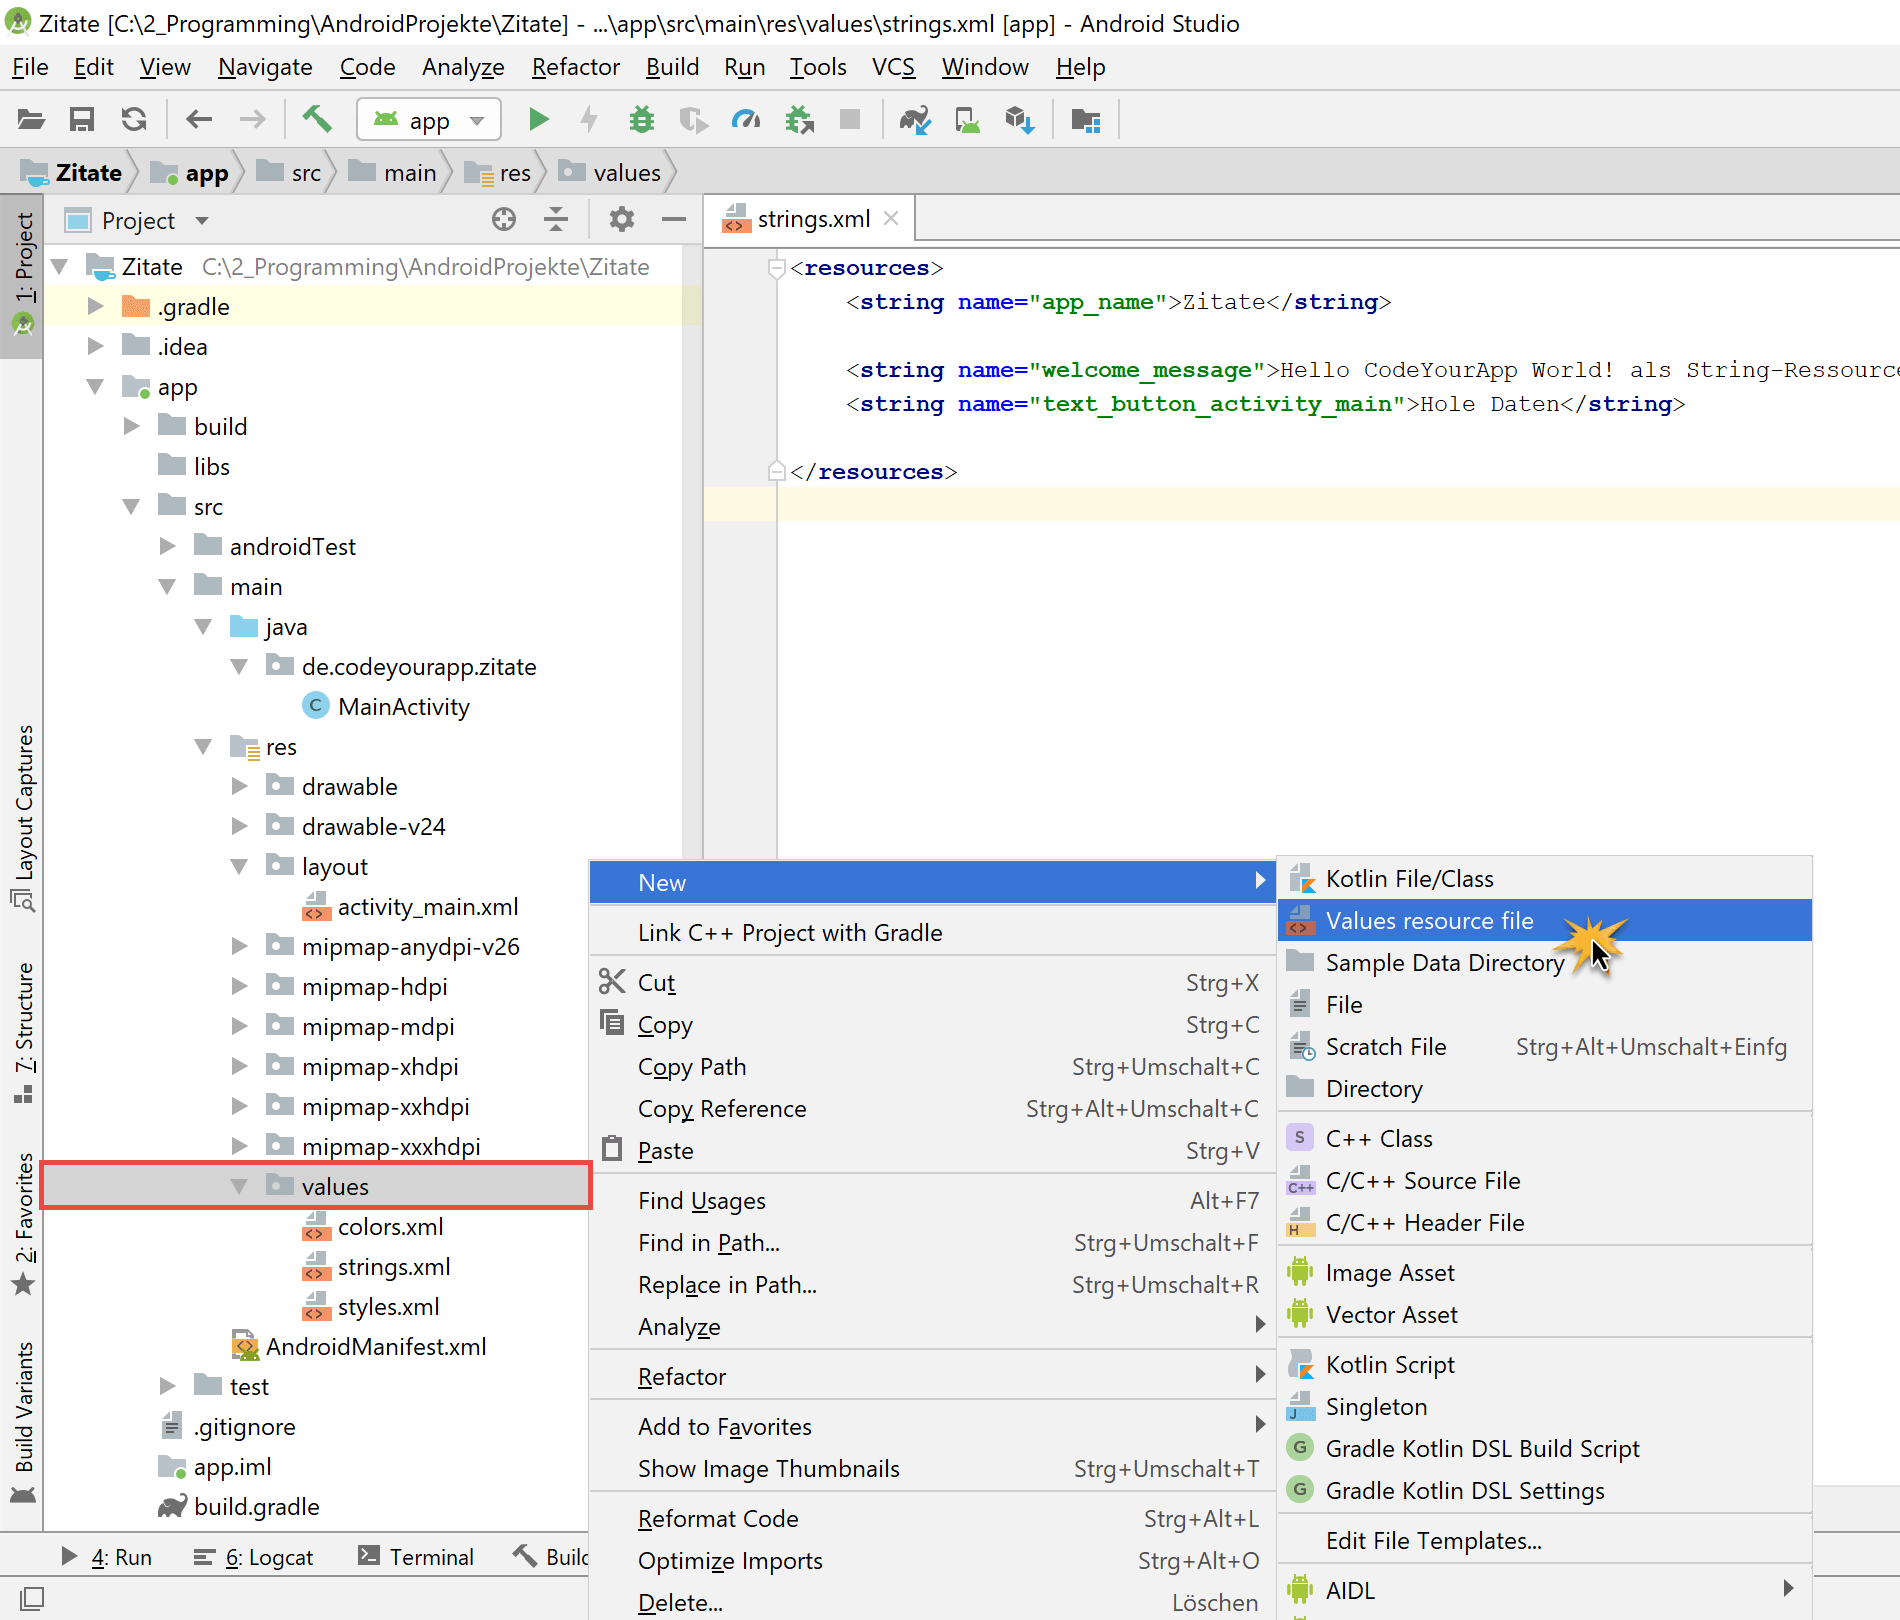The width and height of the screenshot is (1900, 1620).
Task: Expand the mipmap-hdpi folder
Action: [x=239, y=986]
